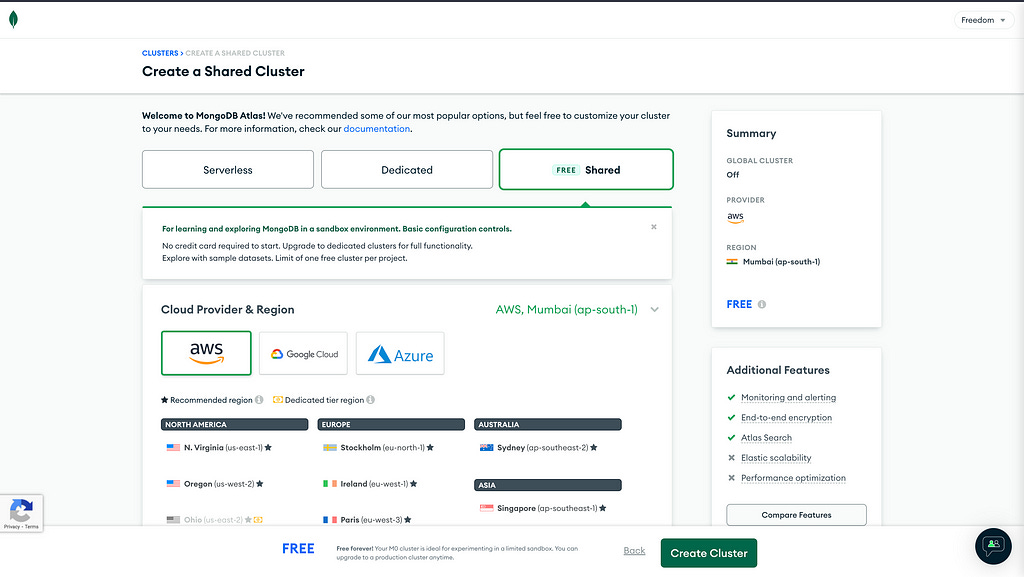Click the star icon next to Sydney

pos(594,448)
